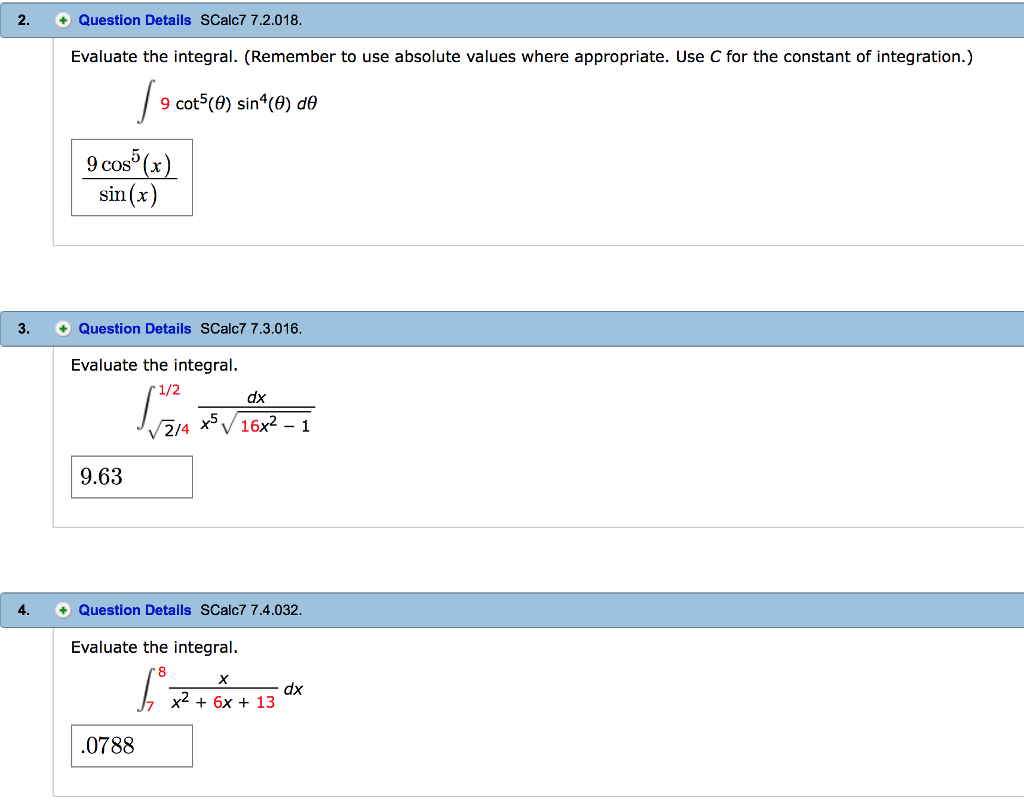Viewport: 1024px width, 801px height.
Task: Click the question number label 3
Action: point(23,328)
